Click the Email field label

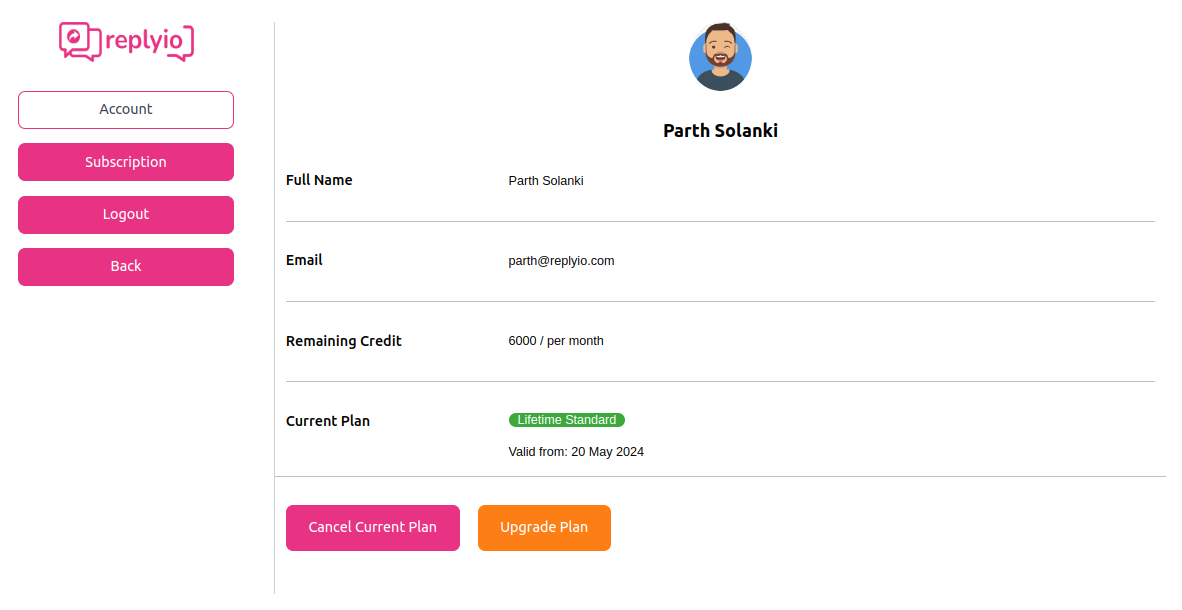point(304,260)
